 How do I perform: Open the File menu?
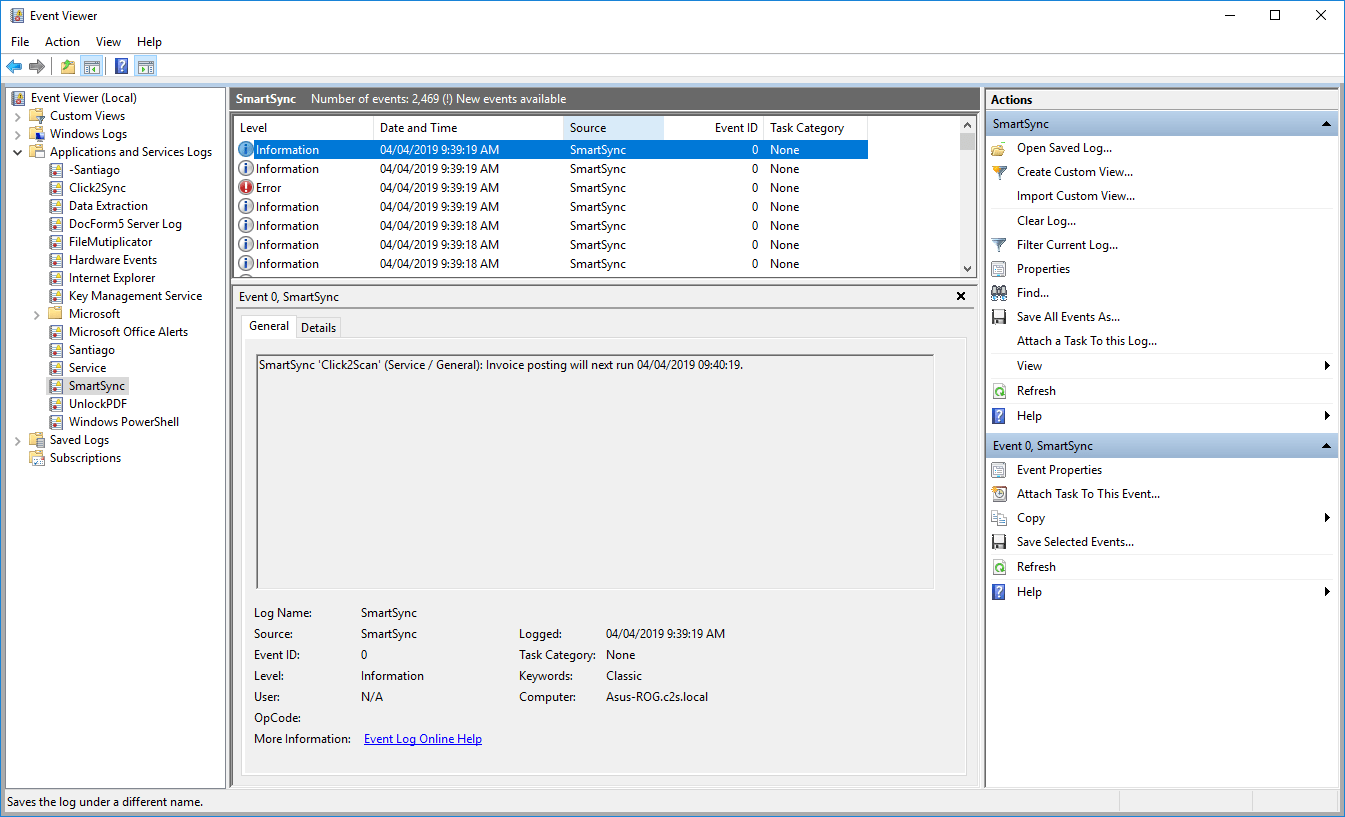tap(20, 42)
